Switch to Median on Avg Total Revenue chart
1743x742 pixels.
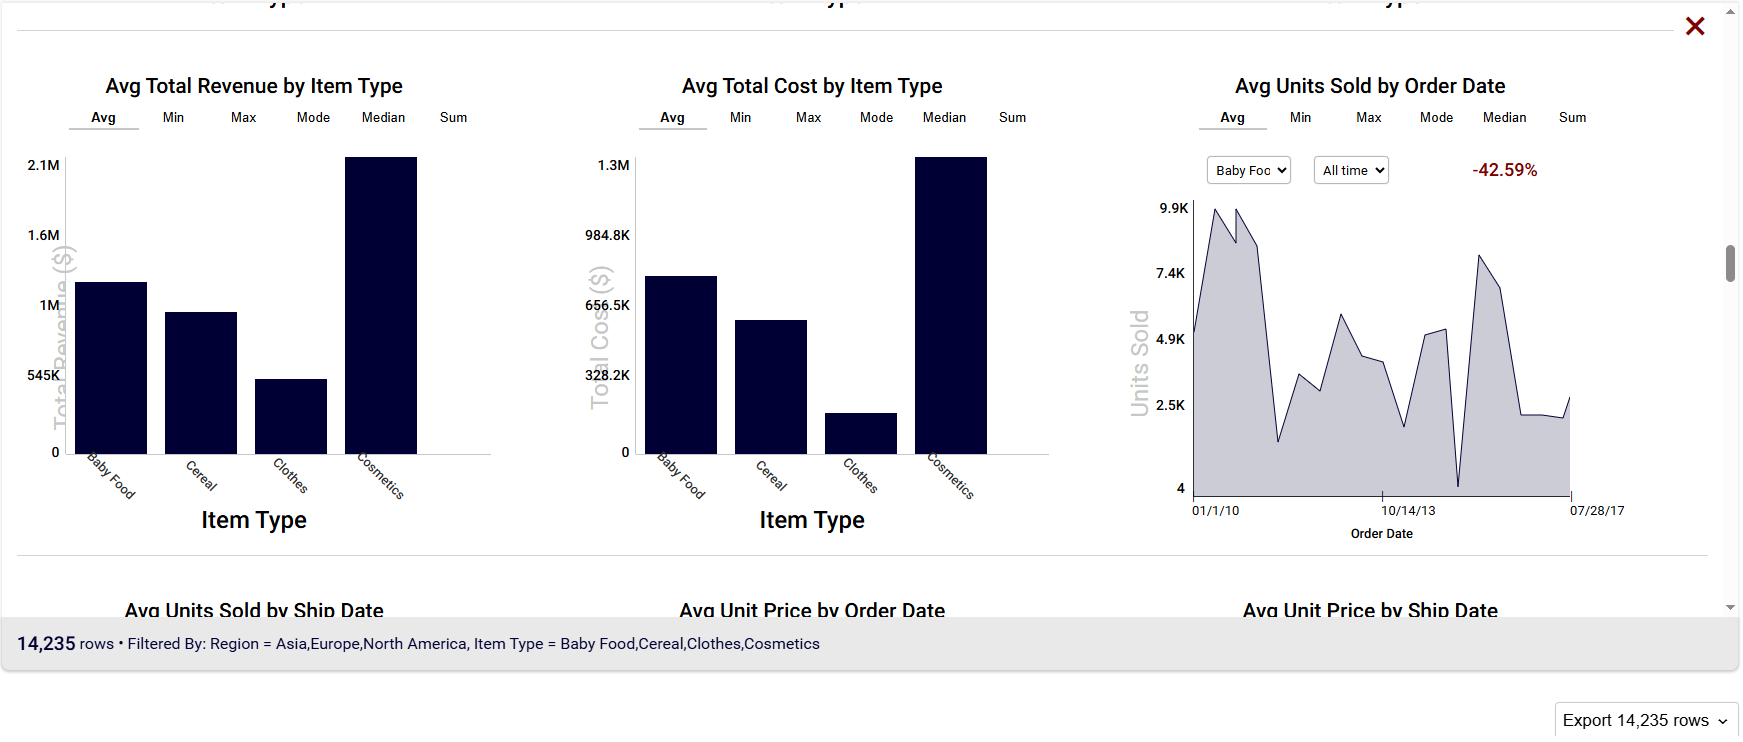383,117
